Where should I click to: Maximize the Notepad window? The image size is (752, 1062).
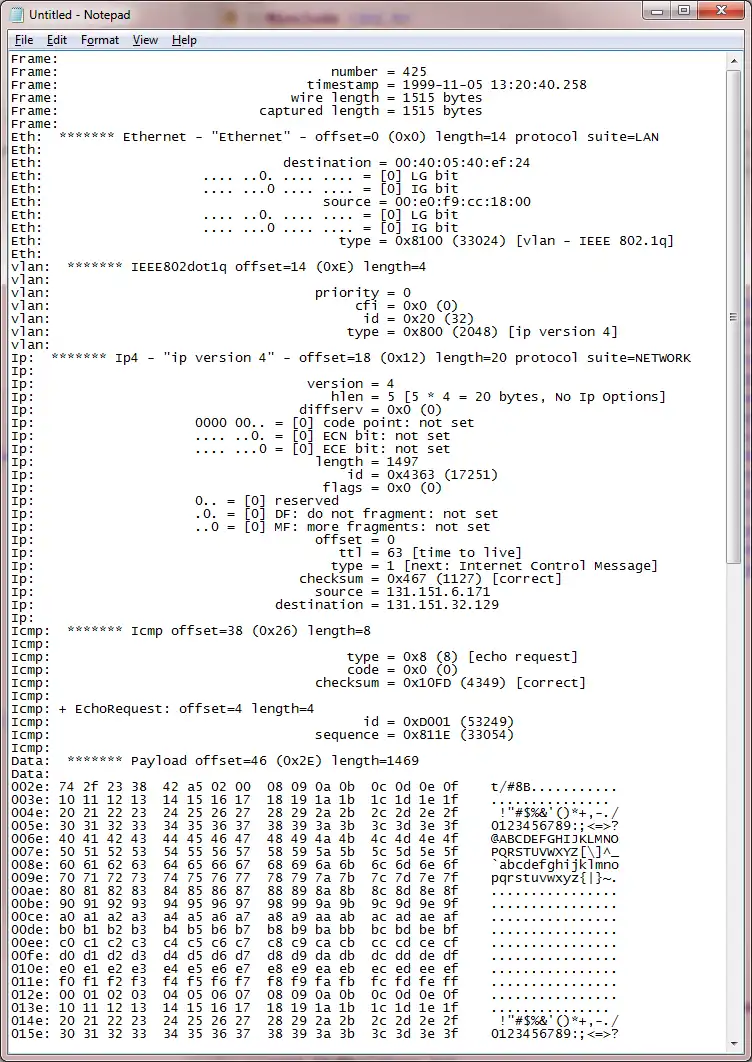(x=684, y=10)
